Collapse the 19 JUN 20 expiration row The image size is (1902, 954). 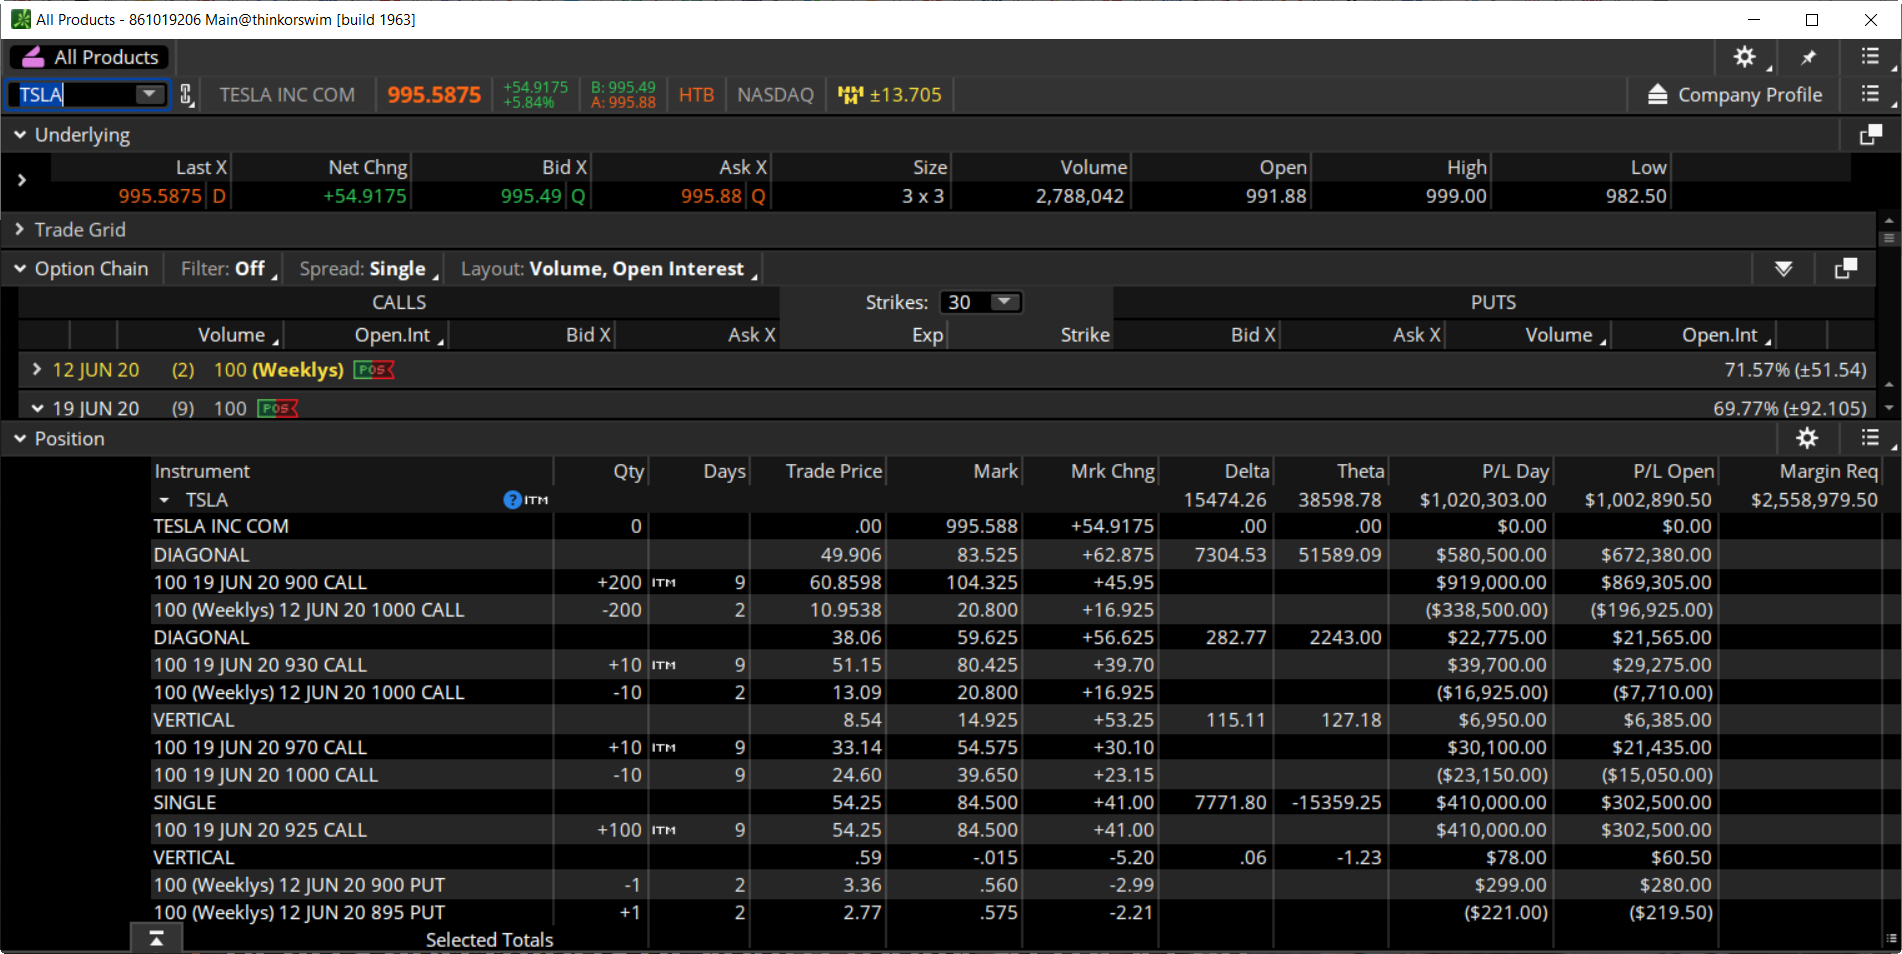[37, 408]
